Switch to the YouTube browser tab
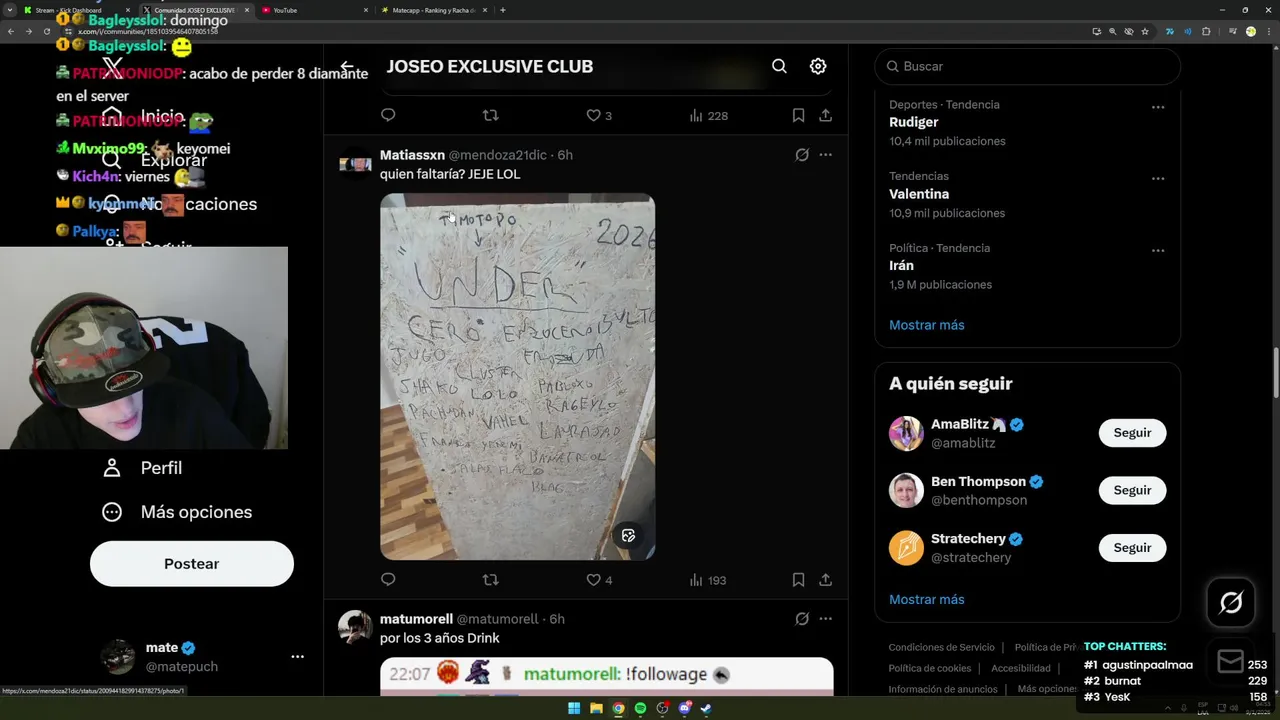The image size is (1280, 720). click(314, 10)
